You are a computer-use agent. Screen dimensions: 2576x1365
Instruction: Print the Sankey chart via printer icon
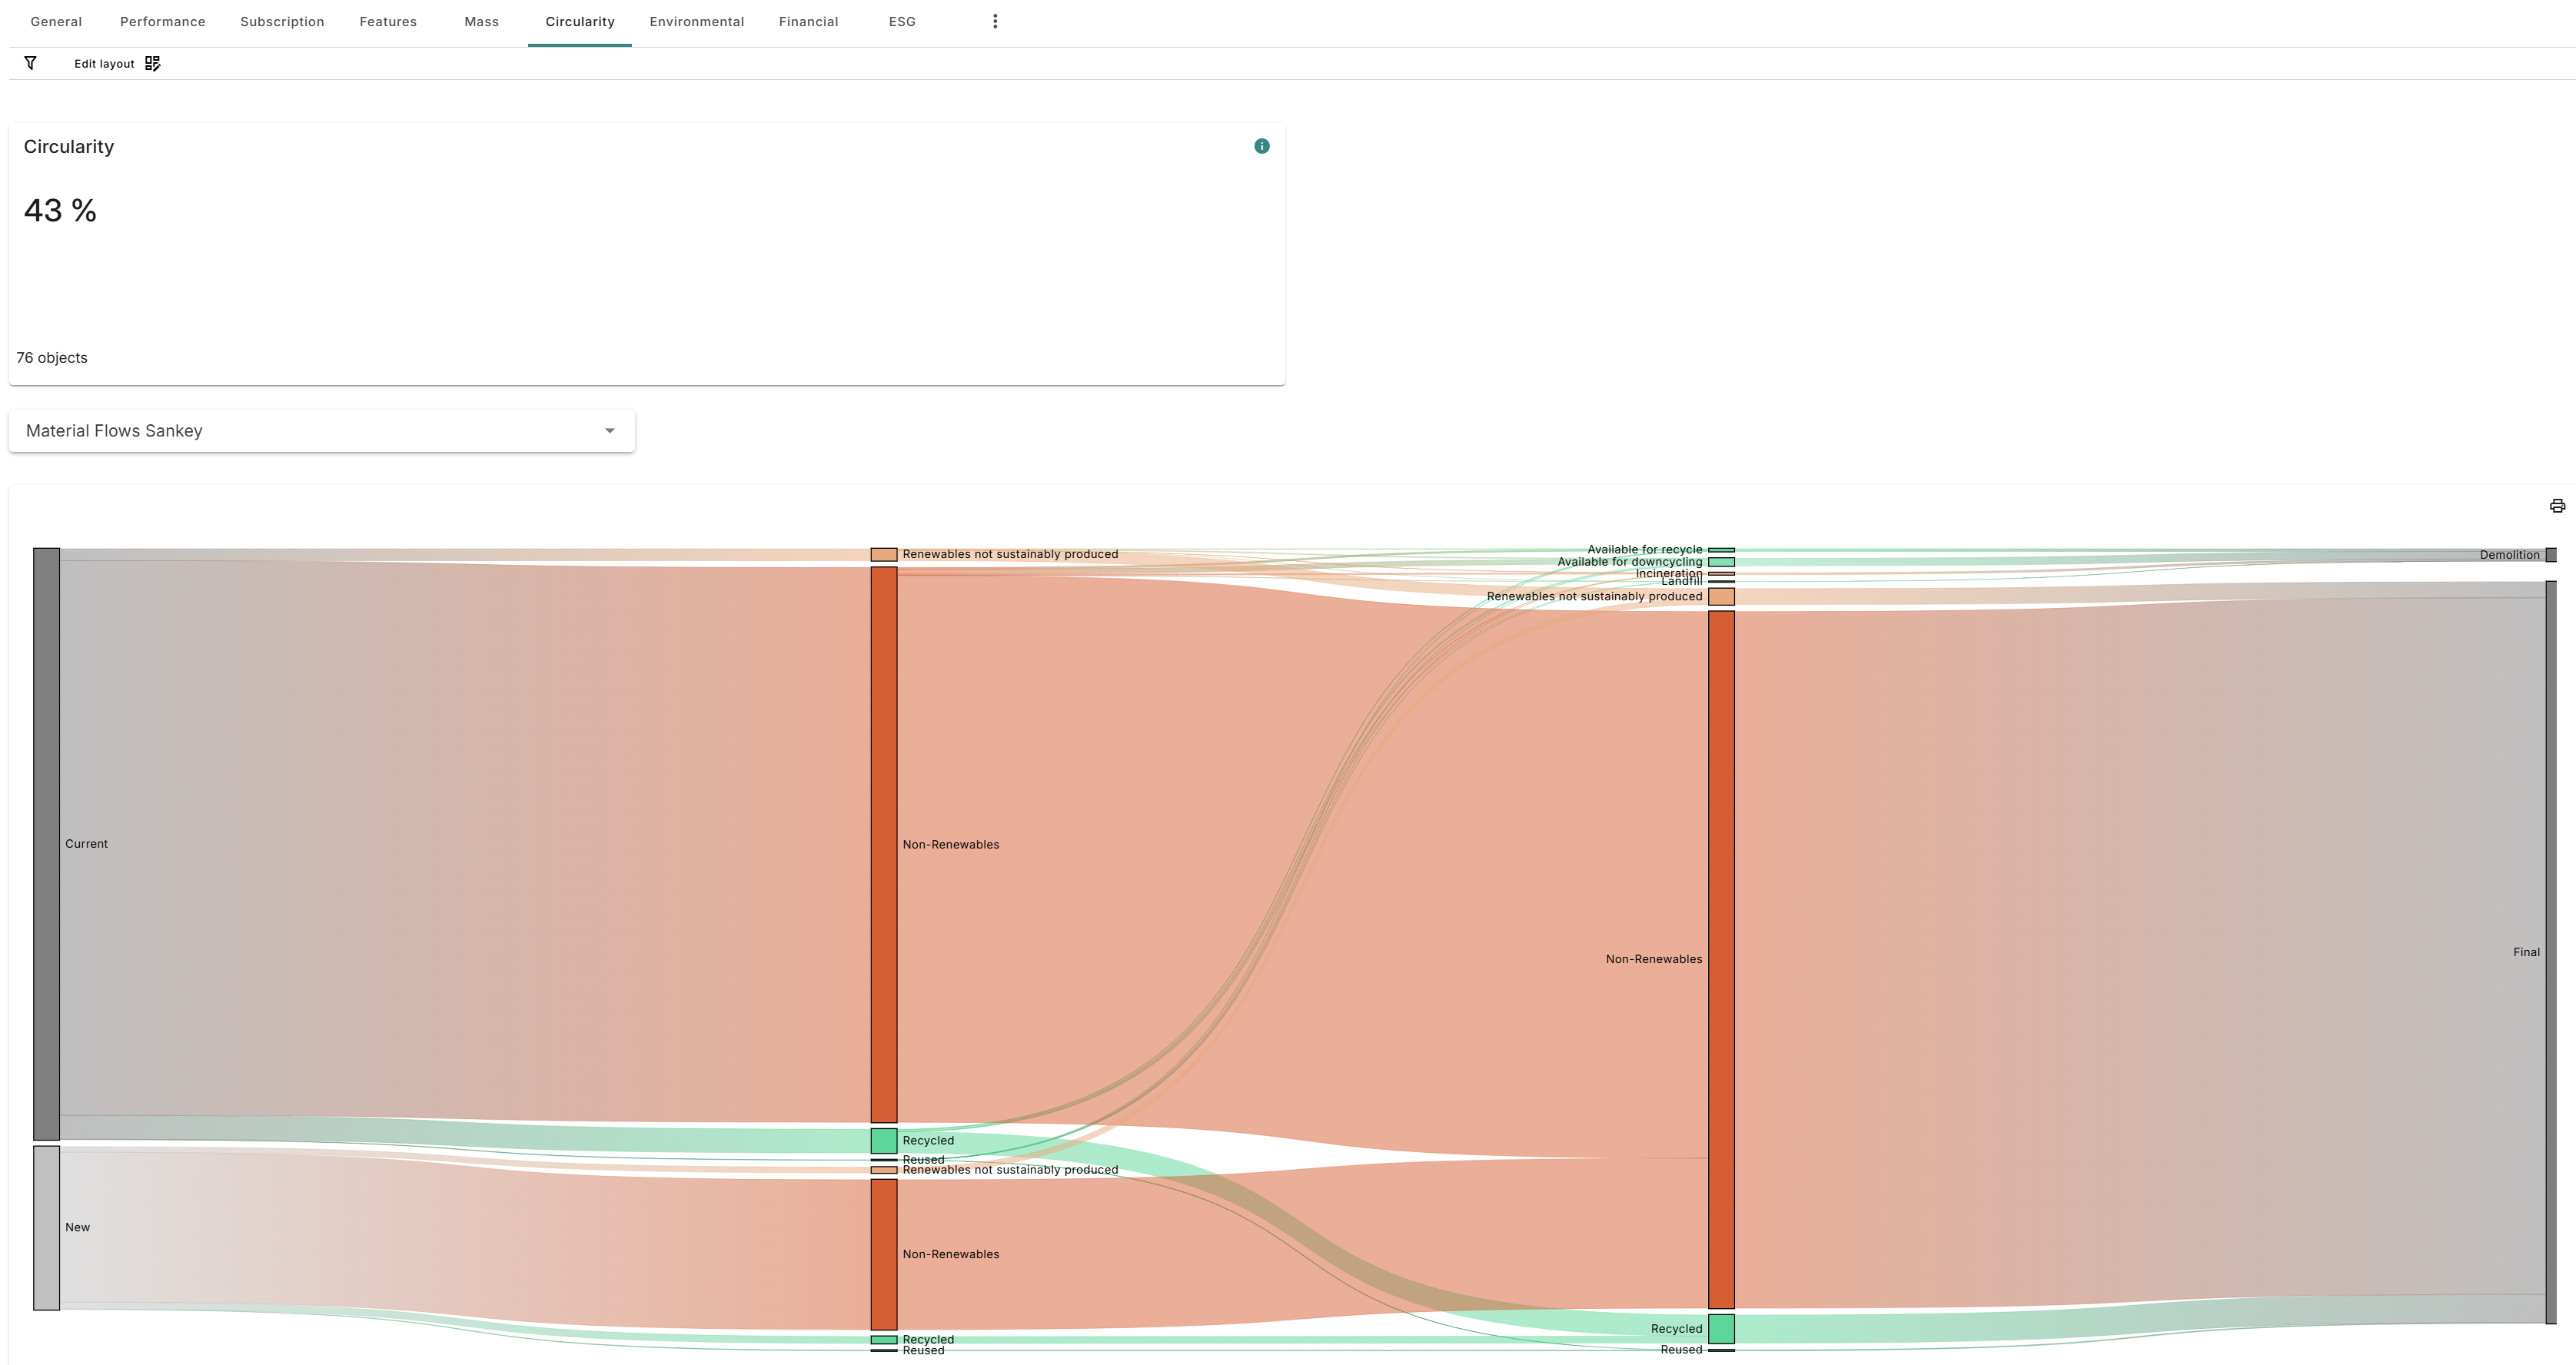2557,506
